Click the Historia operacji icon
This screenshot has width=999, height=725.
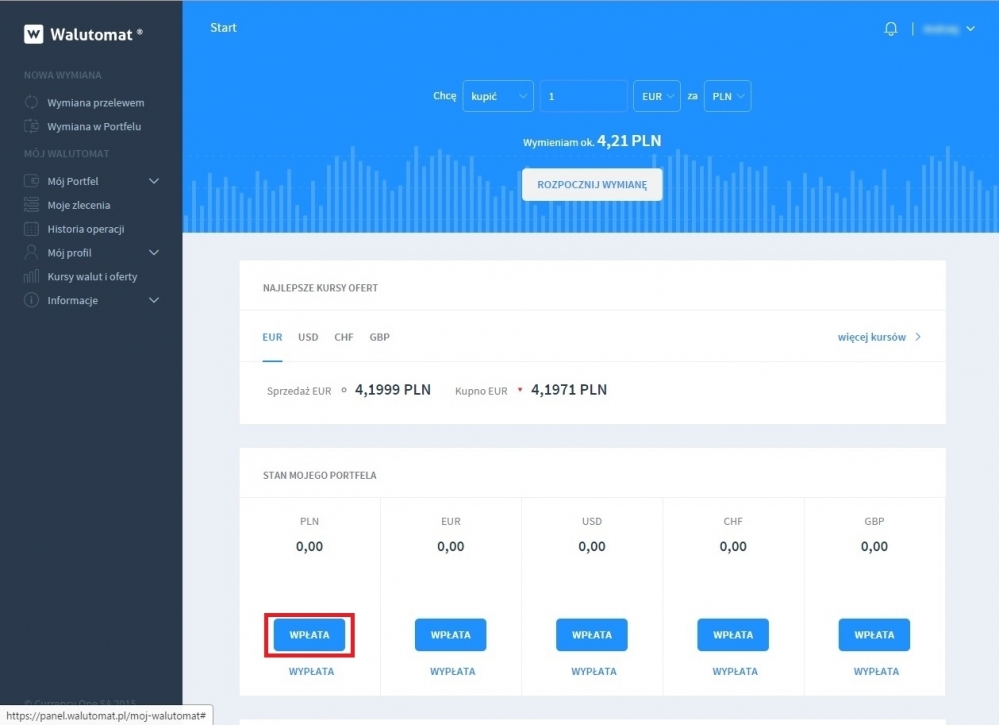point(31,229)
